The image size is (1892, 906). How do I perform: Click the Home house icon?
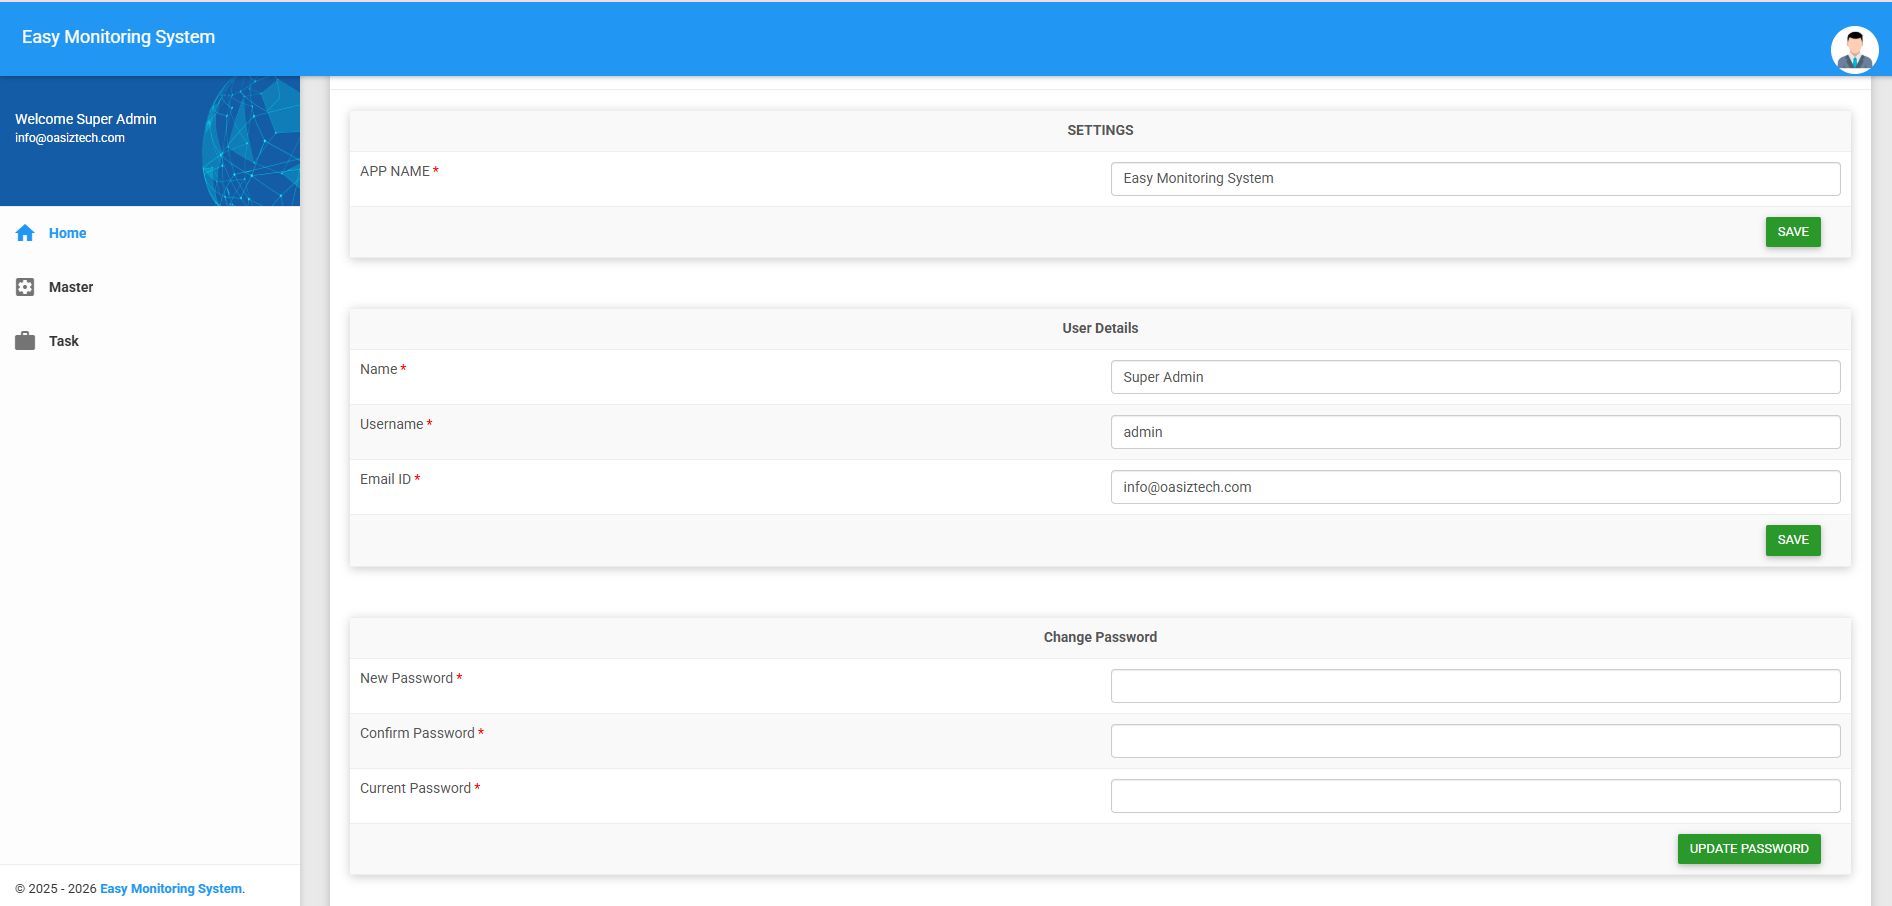25,233
